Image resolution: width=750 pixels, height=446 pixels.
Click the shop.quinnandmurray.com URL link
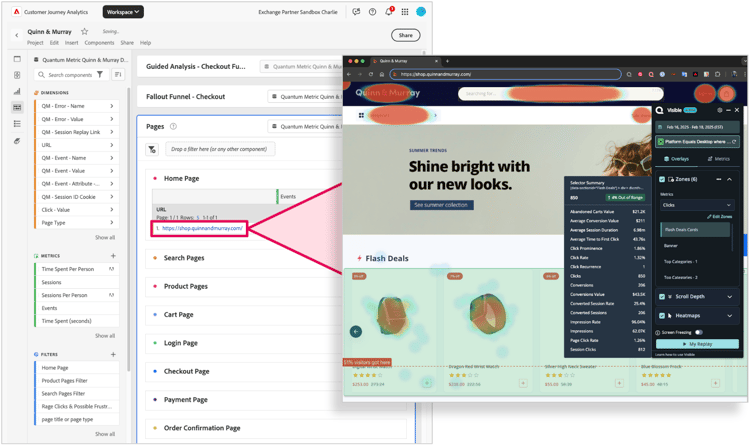click(202, 228)
